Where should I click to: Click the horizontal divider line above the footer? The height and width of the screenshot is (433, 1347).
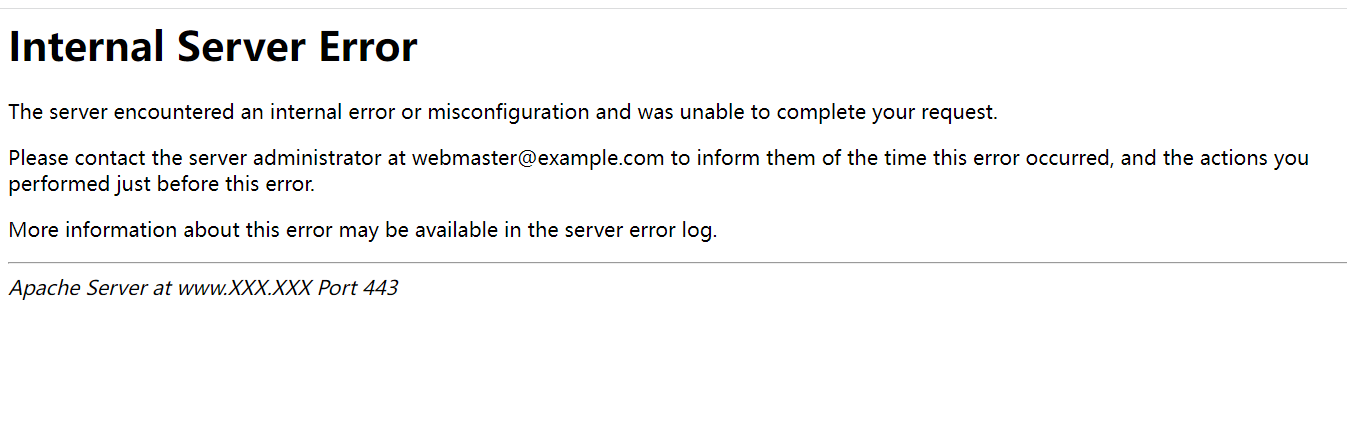tap(677, 263)
